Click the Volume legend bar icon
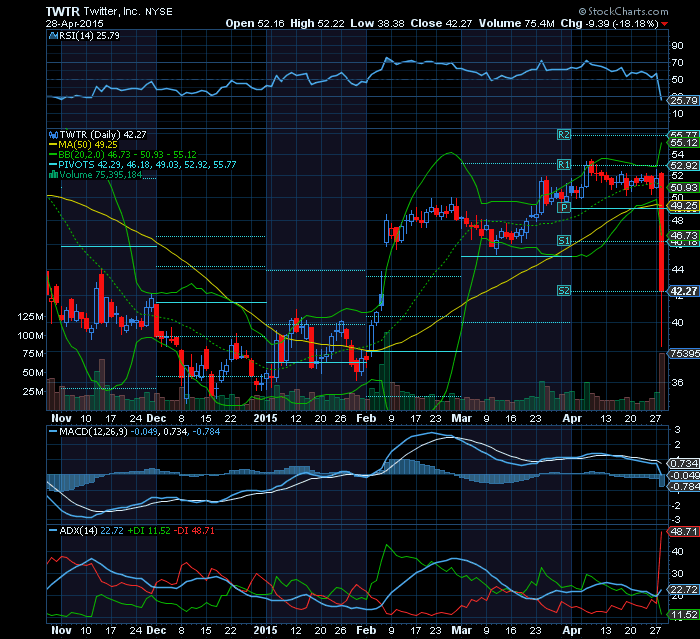The image size is (700, 639). [54, 175]
